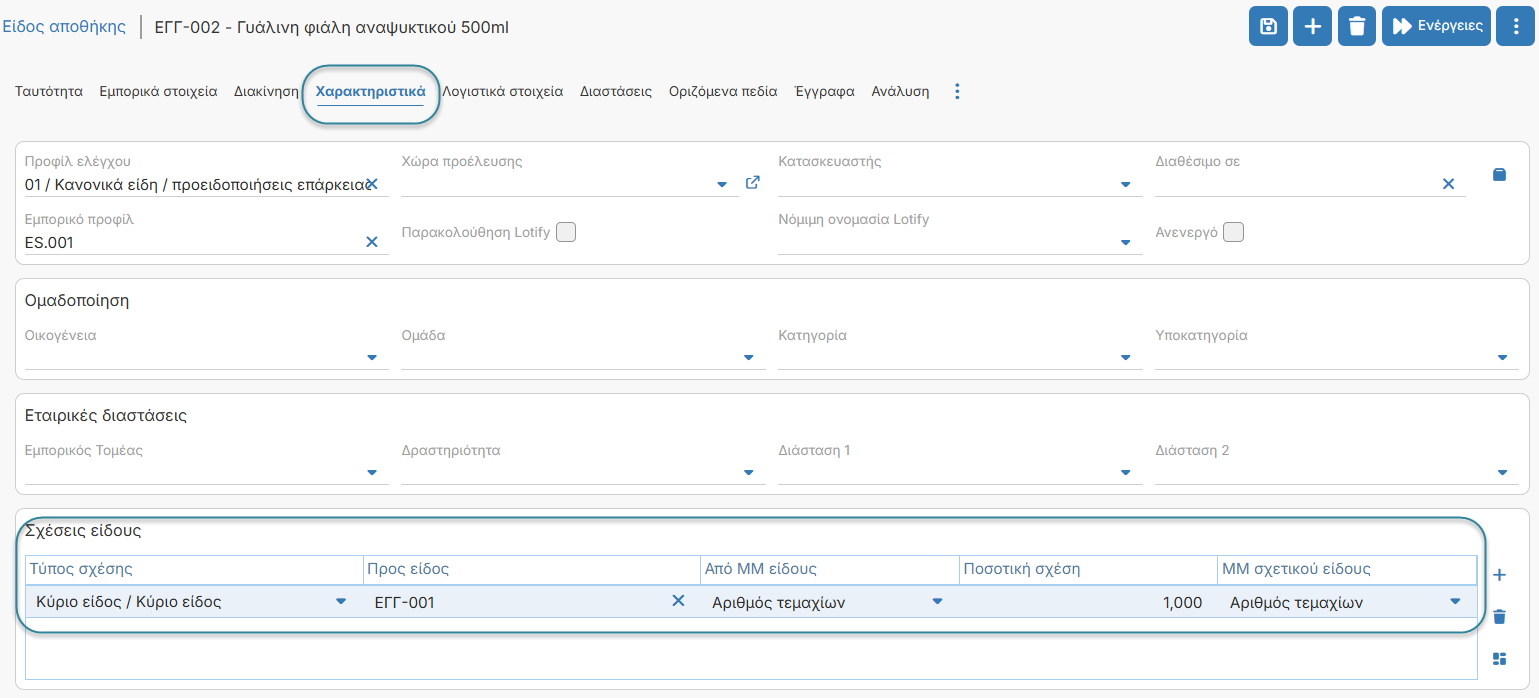Clear the Διαθέσιμο σε field
This screenshot has width=1539, height=698.
pos(1448,184)
